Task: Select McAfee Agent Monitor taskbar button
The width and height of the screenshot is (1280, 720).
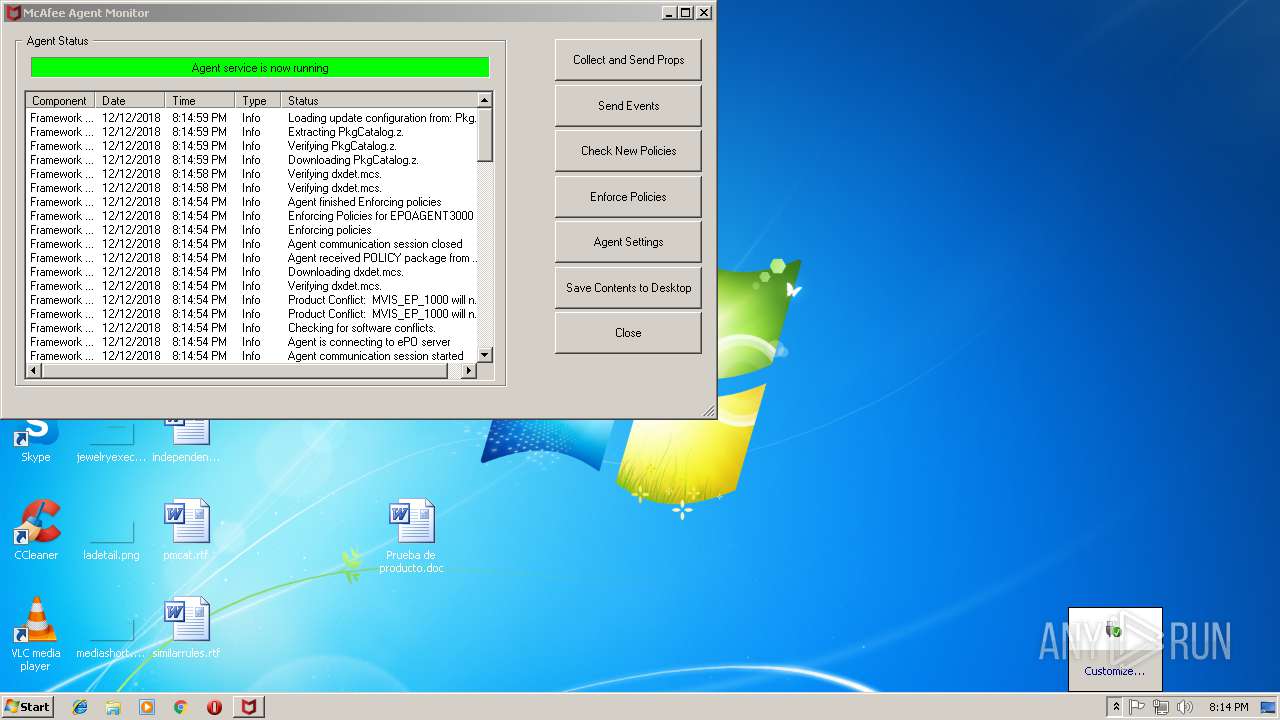Action: pos(249,707)
